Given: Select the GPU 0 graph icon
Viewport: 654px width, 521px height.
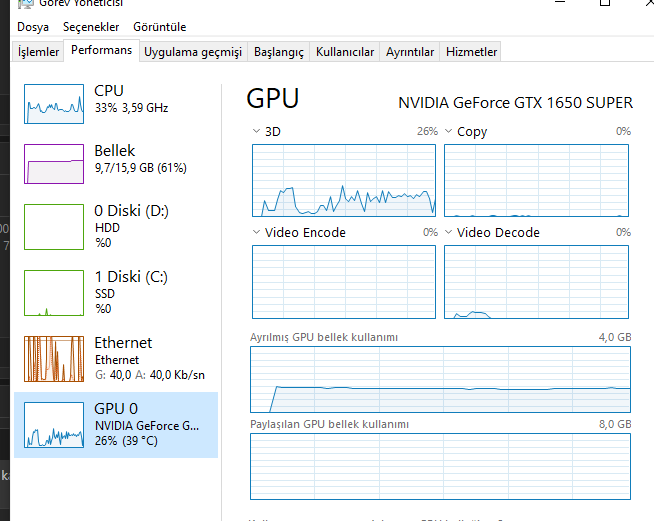Looking at the screenshot, I should click(54, 424).
